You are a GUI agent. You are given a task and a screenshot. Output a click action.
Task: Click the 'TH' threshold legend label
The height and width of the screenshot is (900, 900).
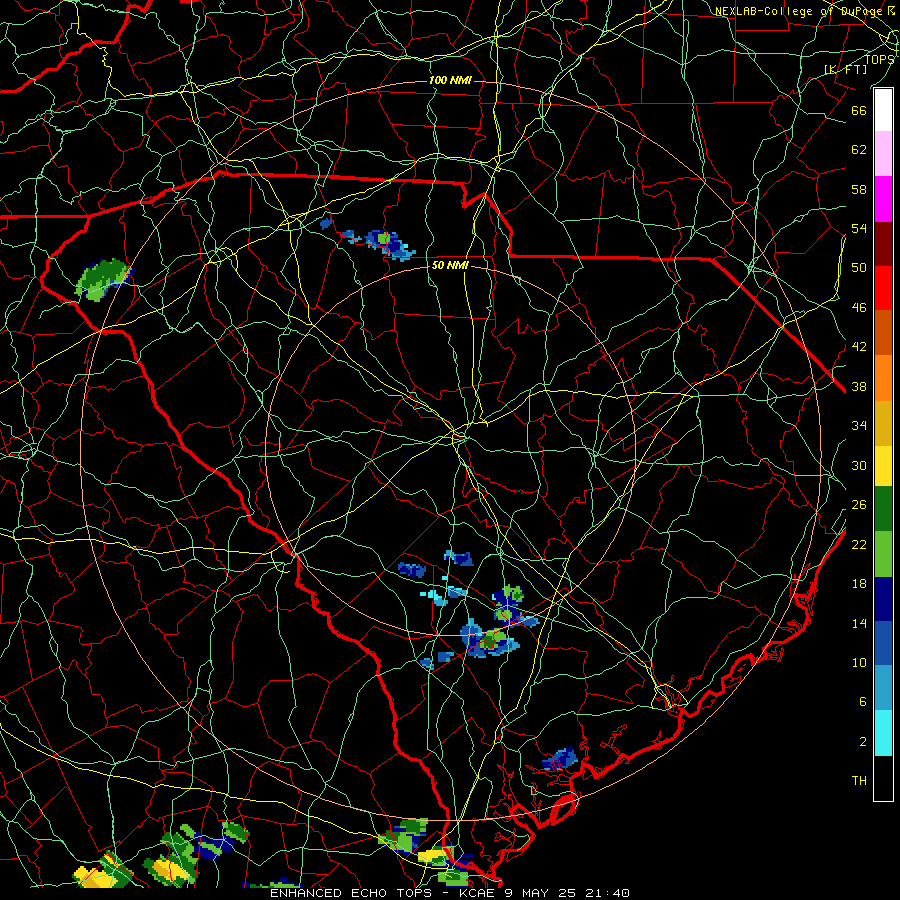pyautogui.click(x=859, y=781)
